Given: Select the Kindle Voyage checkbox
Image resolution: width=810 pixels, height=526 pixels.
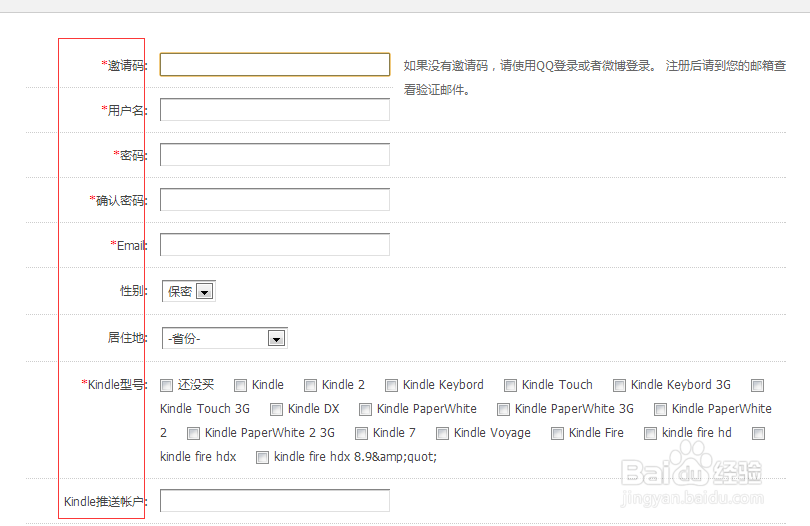Looking at the screenshot, I should pos(442,433).
